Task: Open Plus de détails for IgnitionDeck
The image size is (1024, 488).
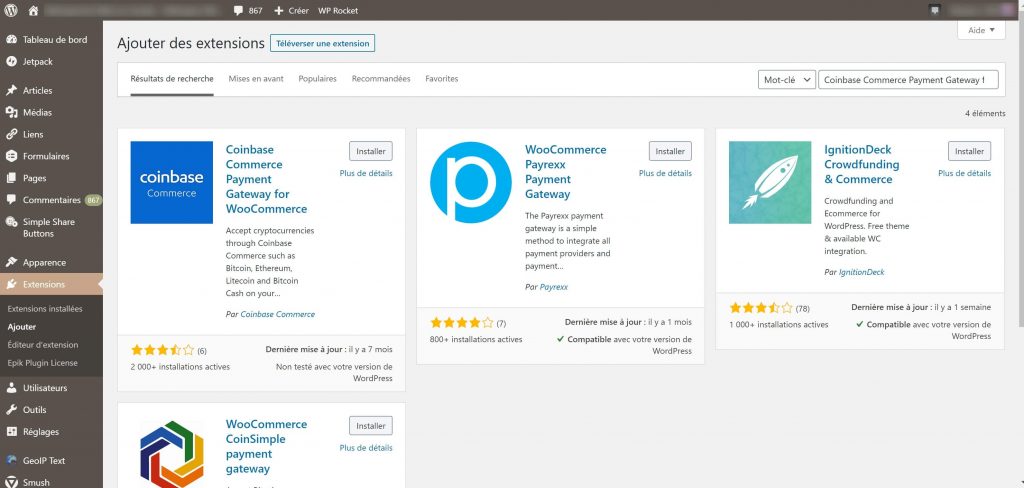Action: 964,173
